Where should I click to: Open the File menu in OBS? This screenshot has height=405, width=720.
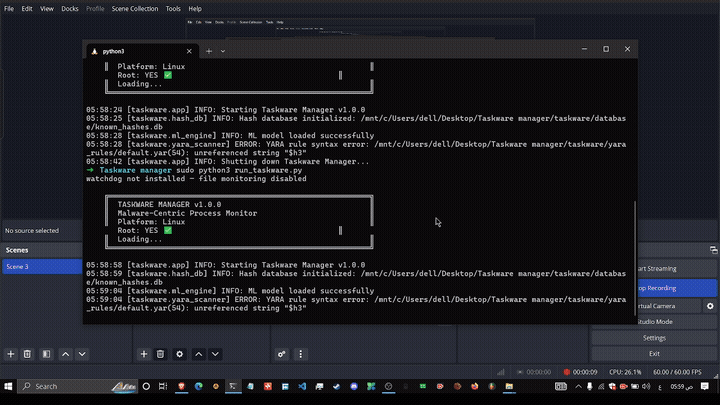(x=9, y=8)
